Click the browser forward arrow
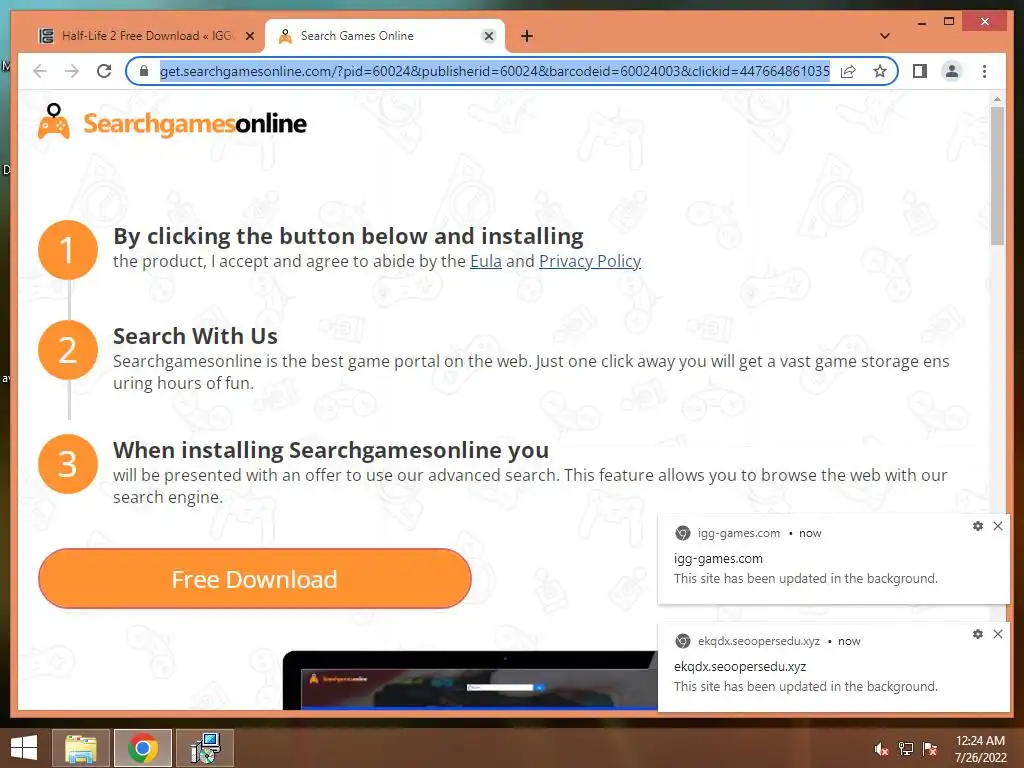 [72, 71]
